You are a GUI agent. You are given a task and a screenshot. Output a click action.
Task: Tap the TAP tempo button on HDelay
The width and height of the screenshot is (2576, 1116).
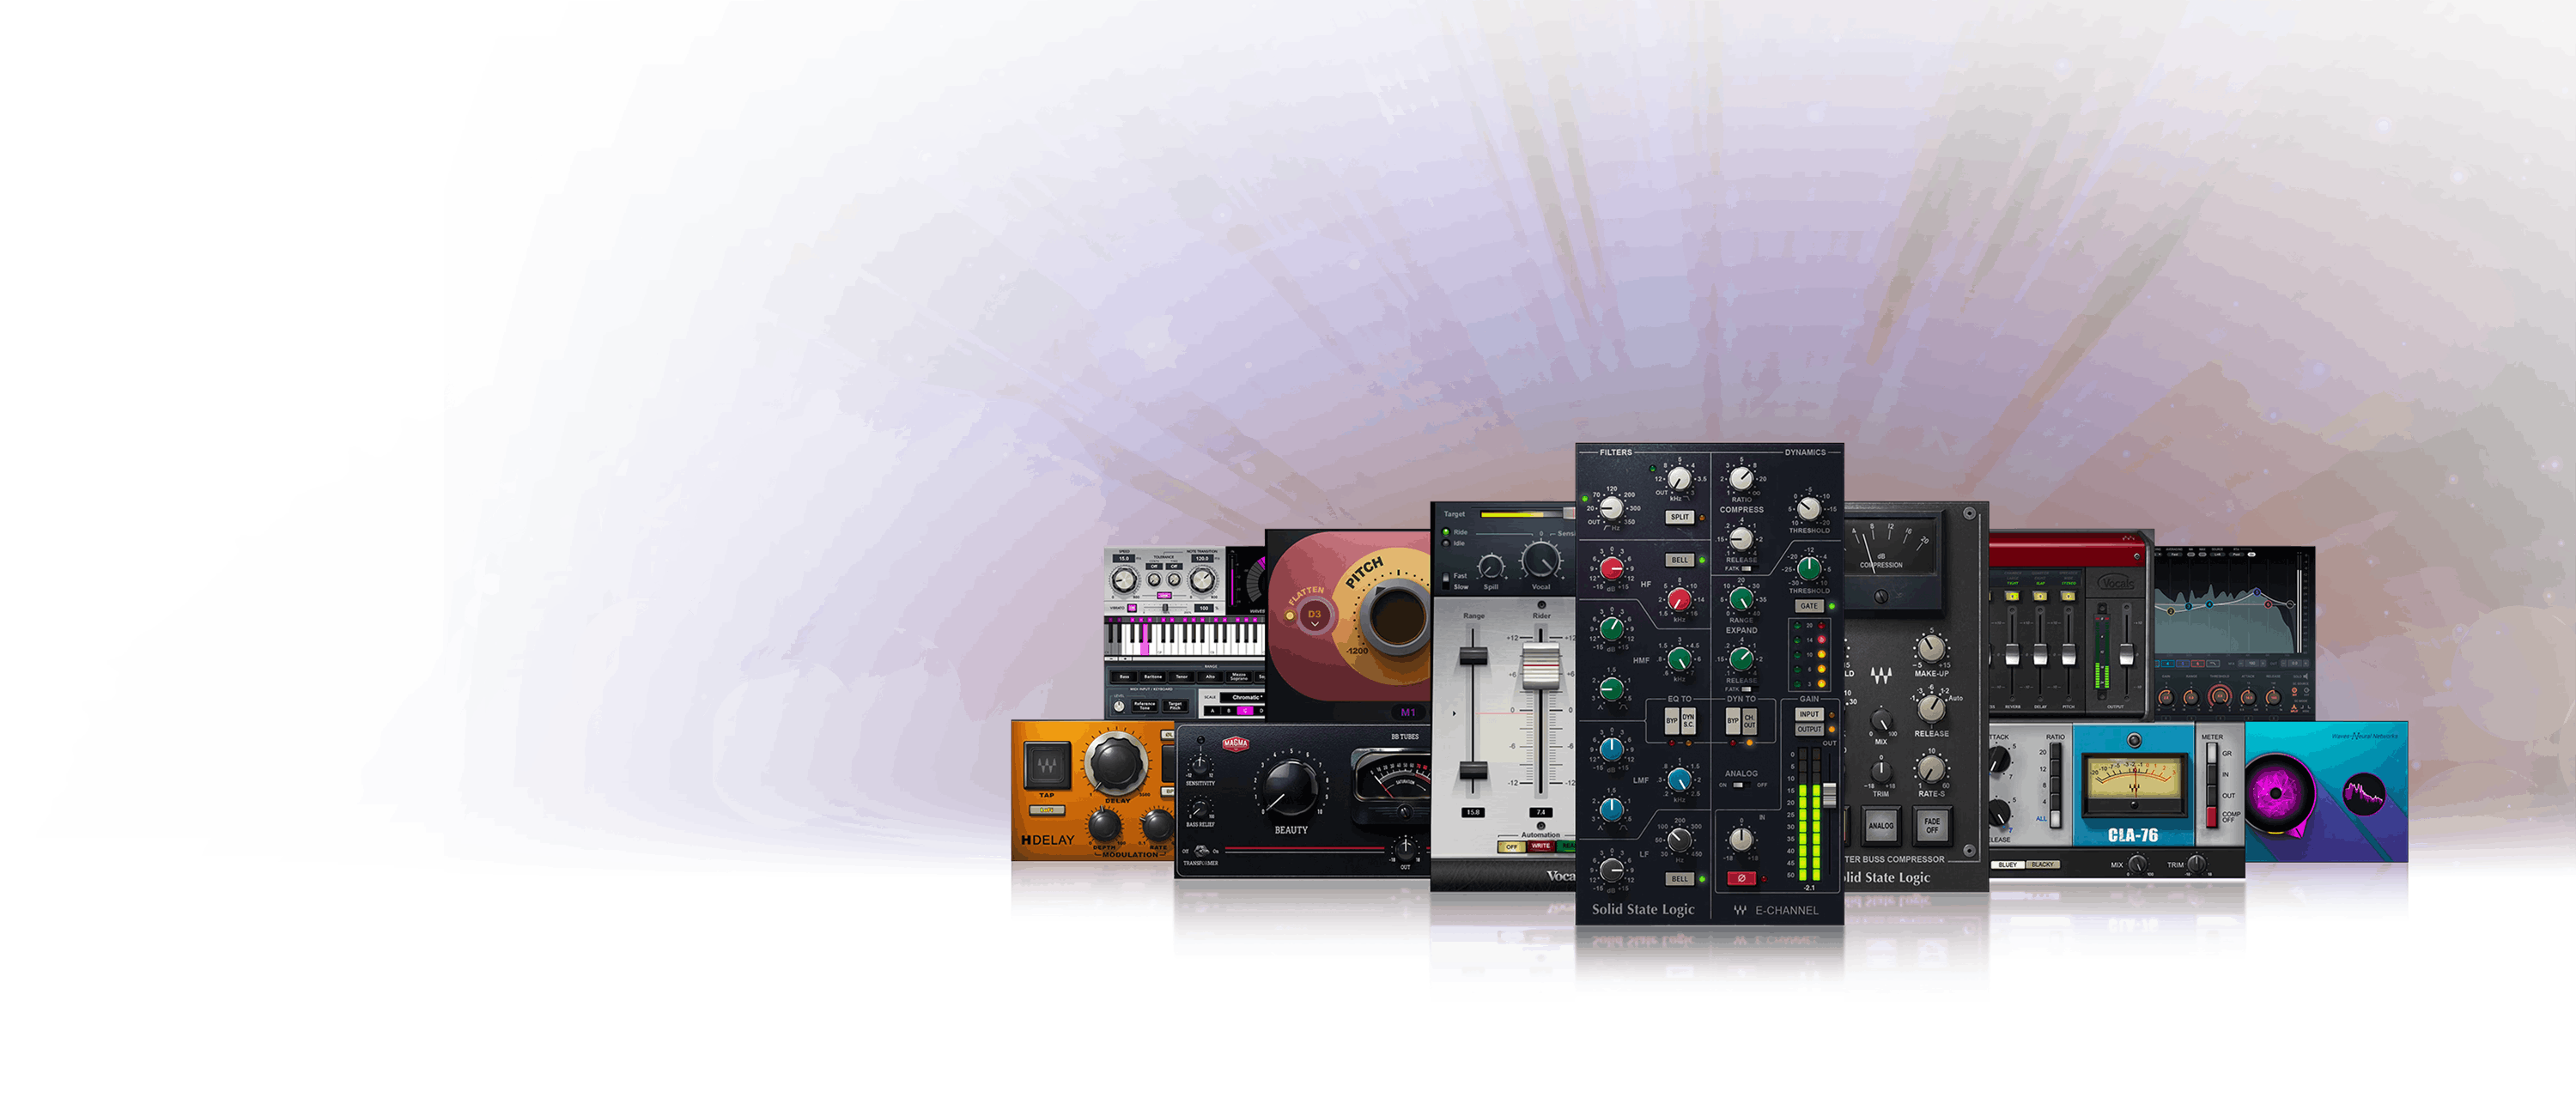(1047, 762)
